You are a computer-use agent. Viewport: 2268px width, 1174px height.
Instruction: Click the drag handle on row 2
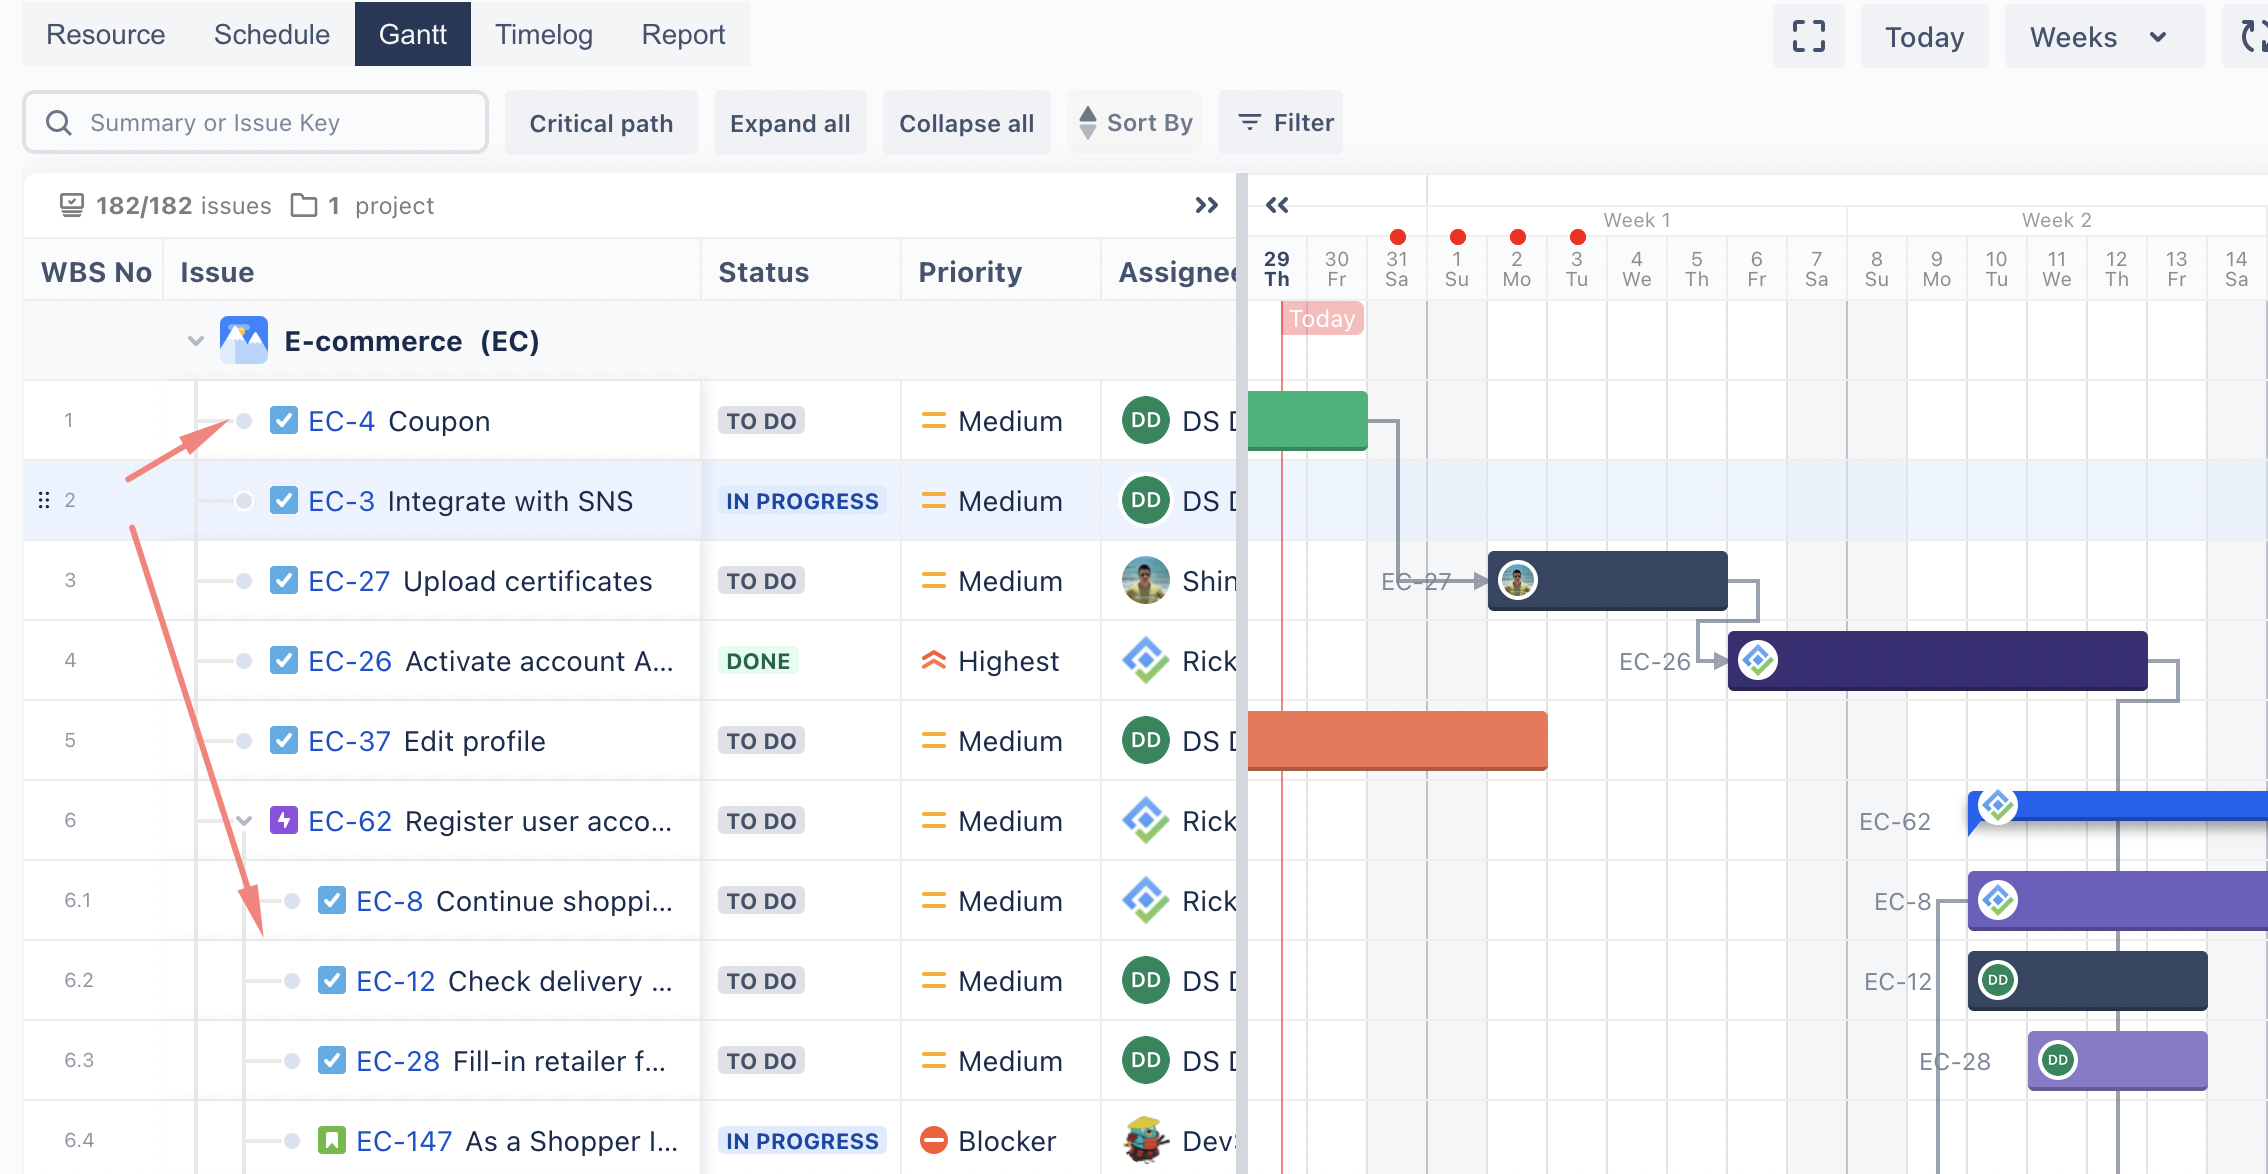44,500
